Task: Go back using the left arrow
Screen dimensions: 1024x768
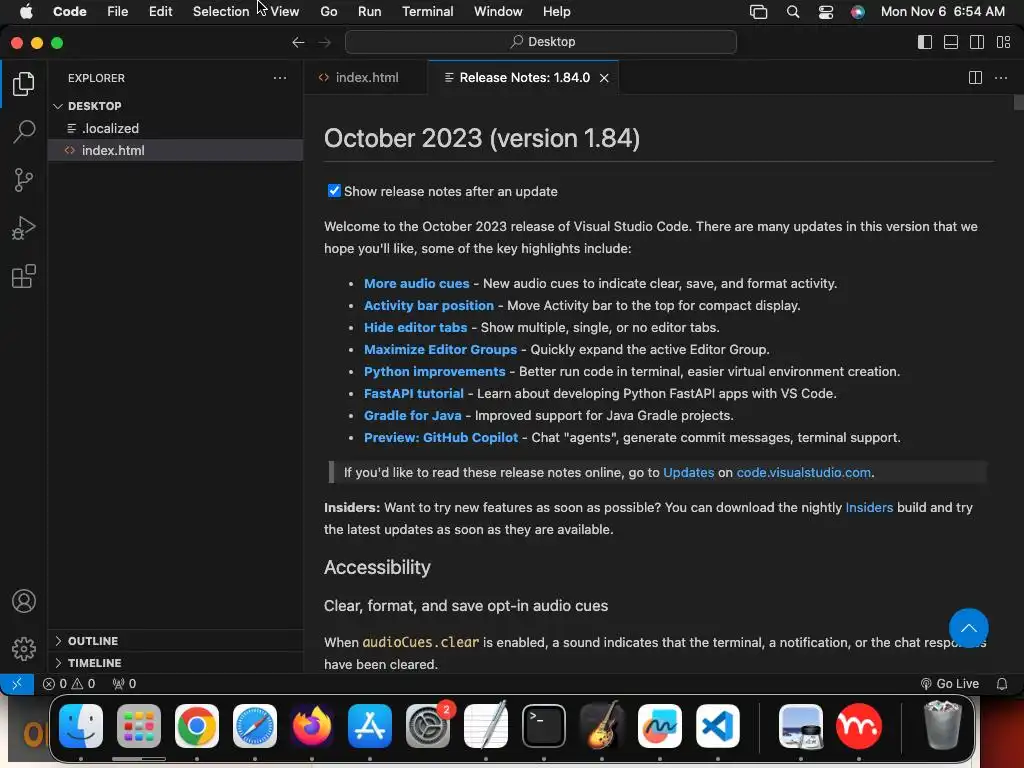Action: 298,42
